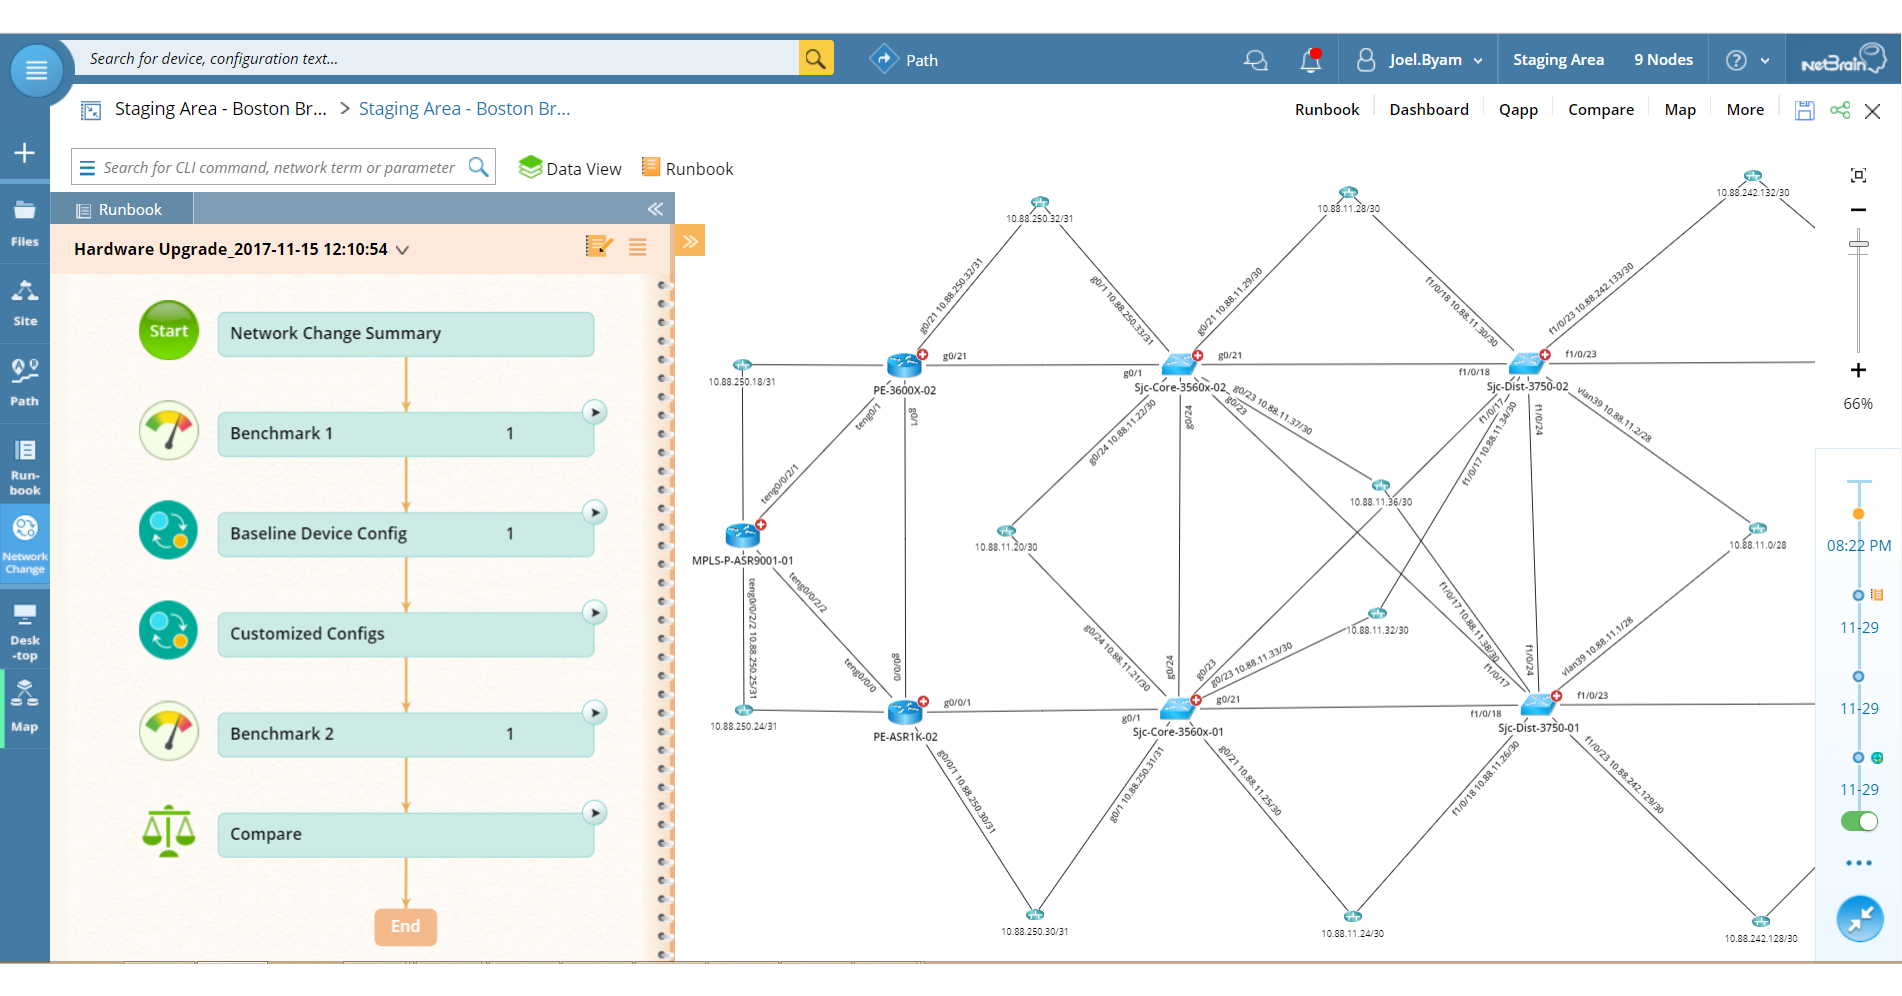Open the notifications bell icon

(1310, 60)
